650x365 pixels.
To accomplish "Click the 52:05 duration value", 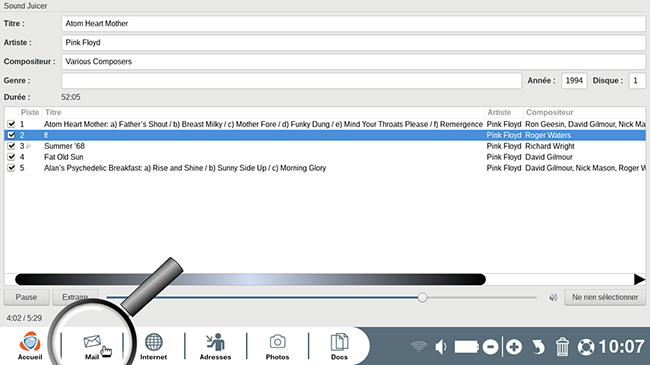I will [71, 97].
